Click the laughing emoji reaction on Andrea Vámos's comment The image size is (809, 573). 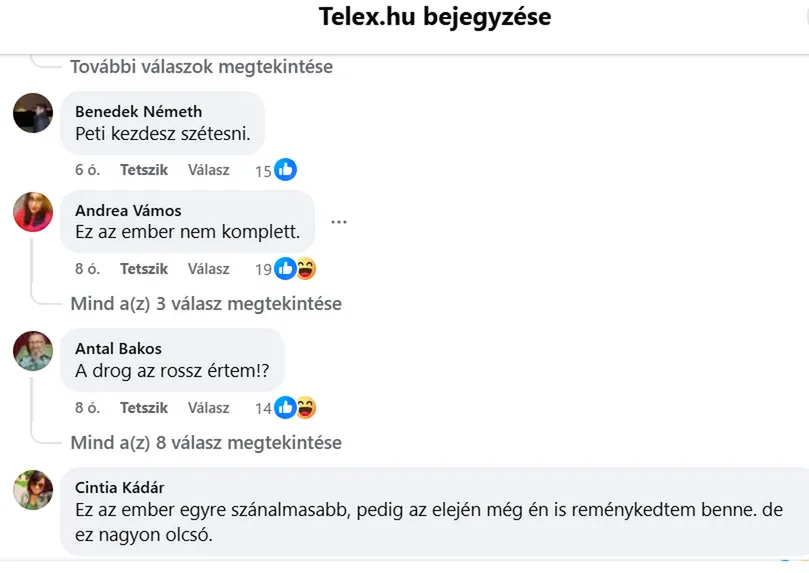tap(305, 269)
